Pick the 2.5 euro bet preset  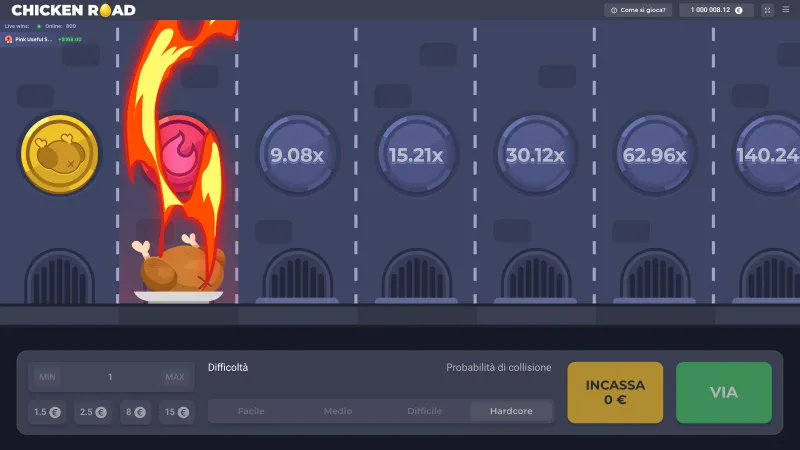(x=93, y=412)
